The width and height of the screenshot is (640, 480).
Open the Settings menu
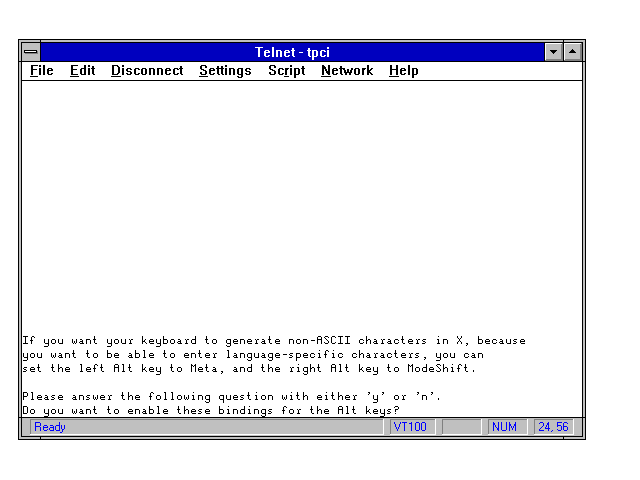[225, 71]
